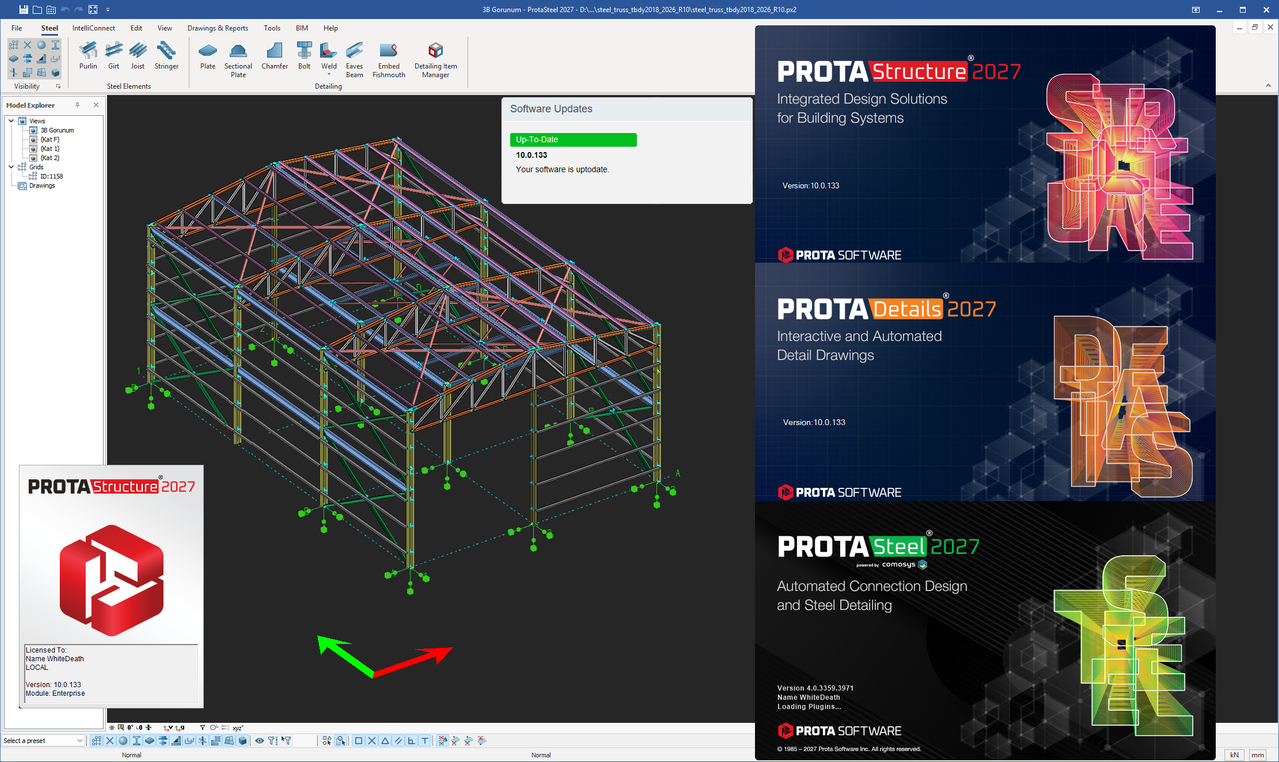Image resolution: width=1279 pixels, height=762 pixels.
Task: Select the Girt steel element tool
Action: (113, 55)
